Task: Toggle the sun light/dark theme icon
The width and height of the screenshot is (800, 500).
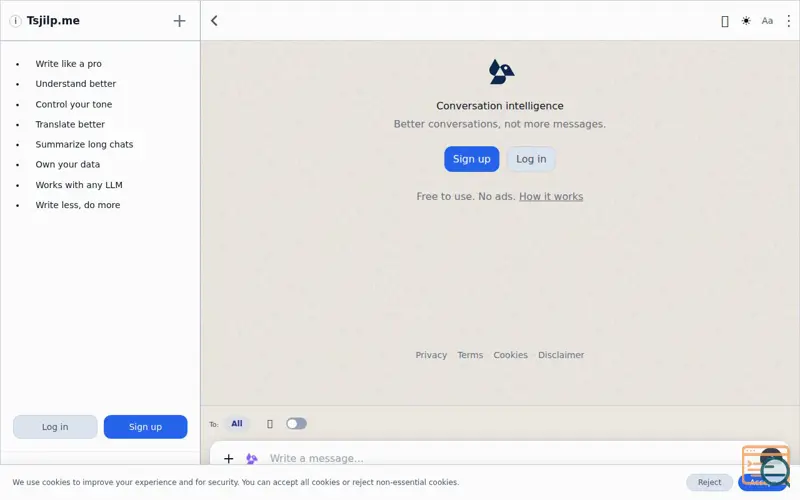Action: 746,21
